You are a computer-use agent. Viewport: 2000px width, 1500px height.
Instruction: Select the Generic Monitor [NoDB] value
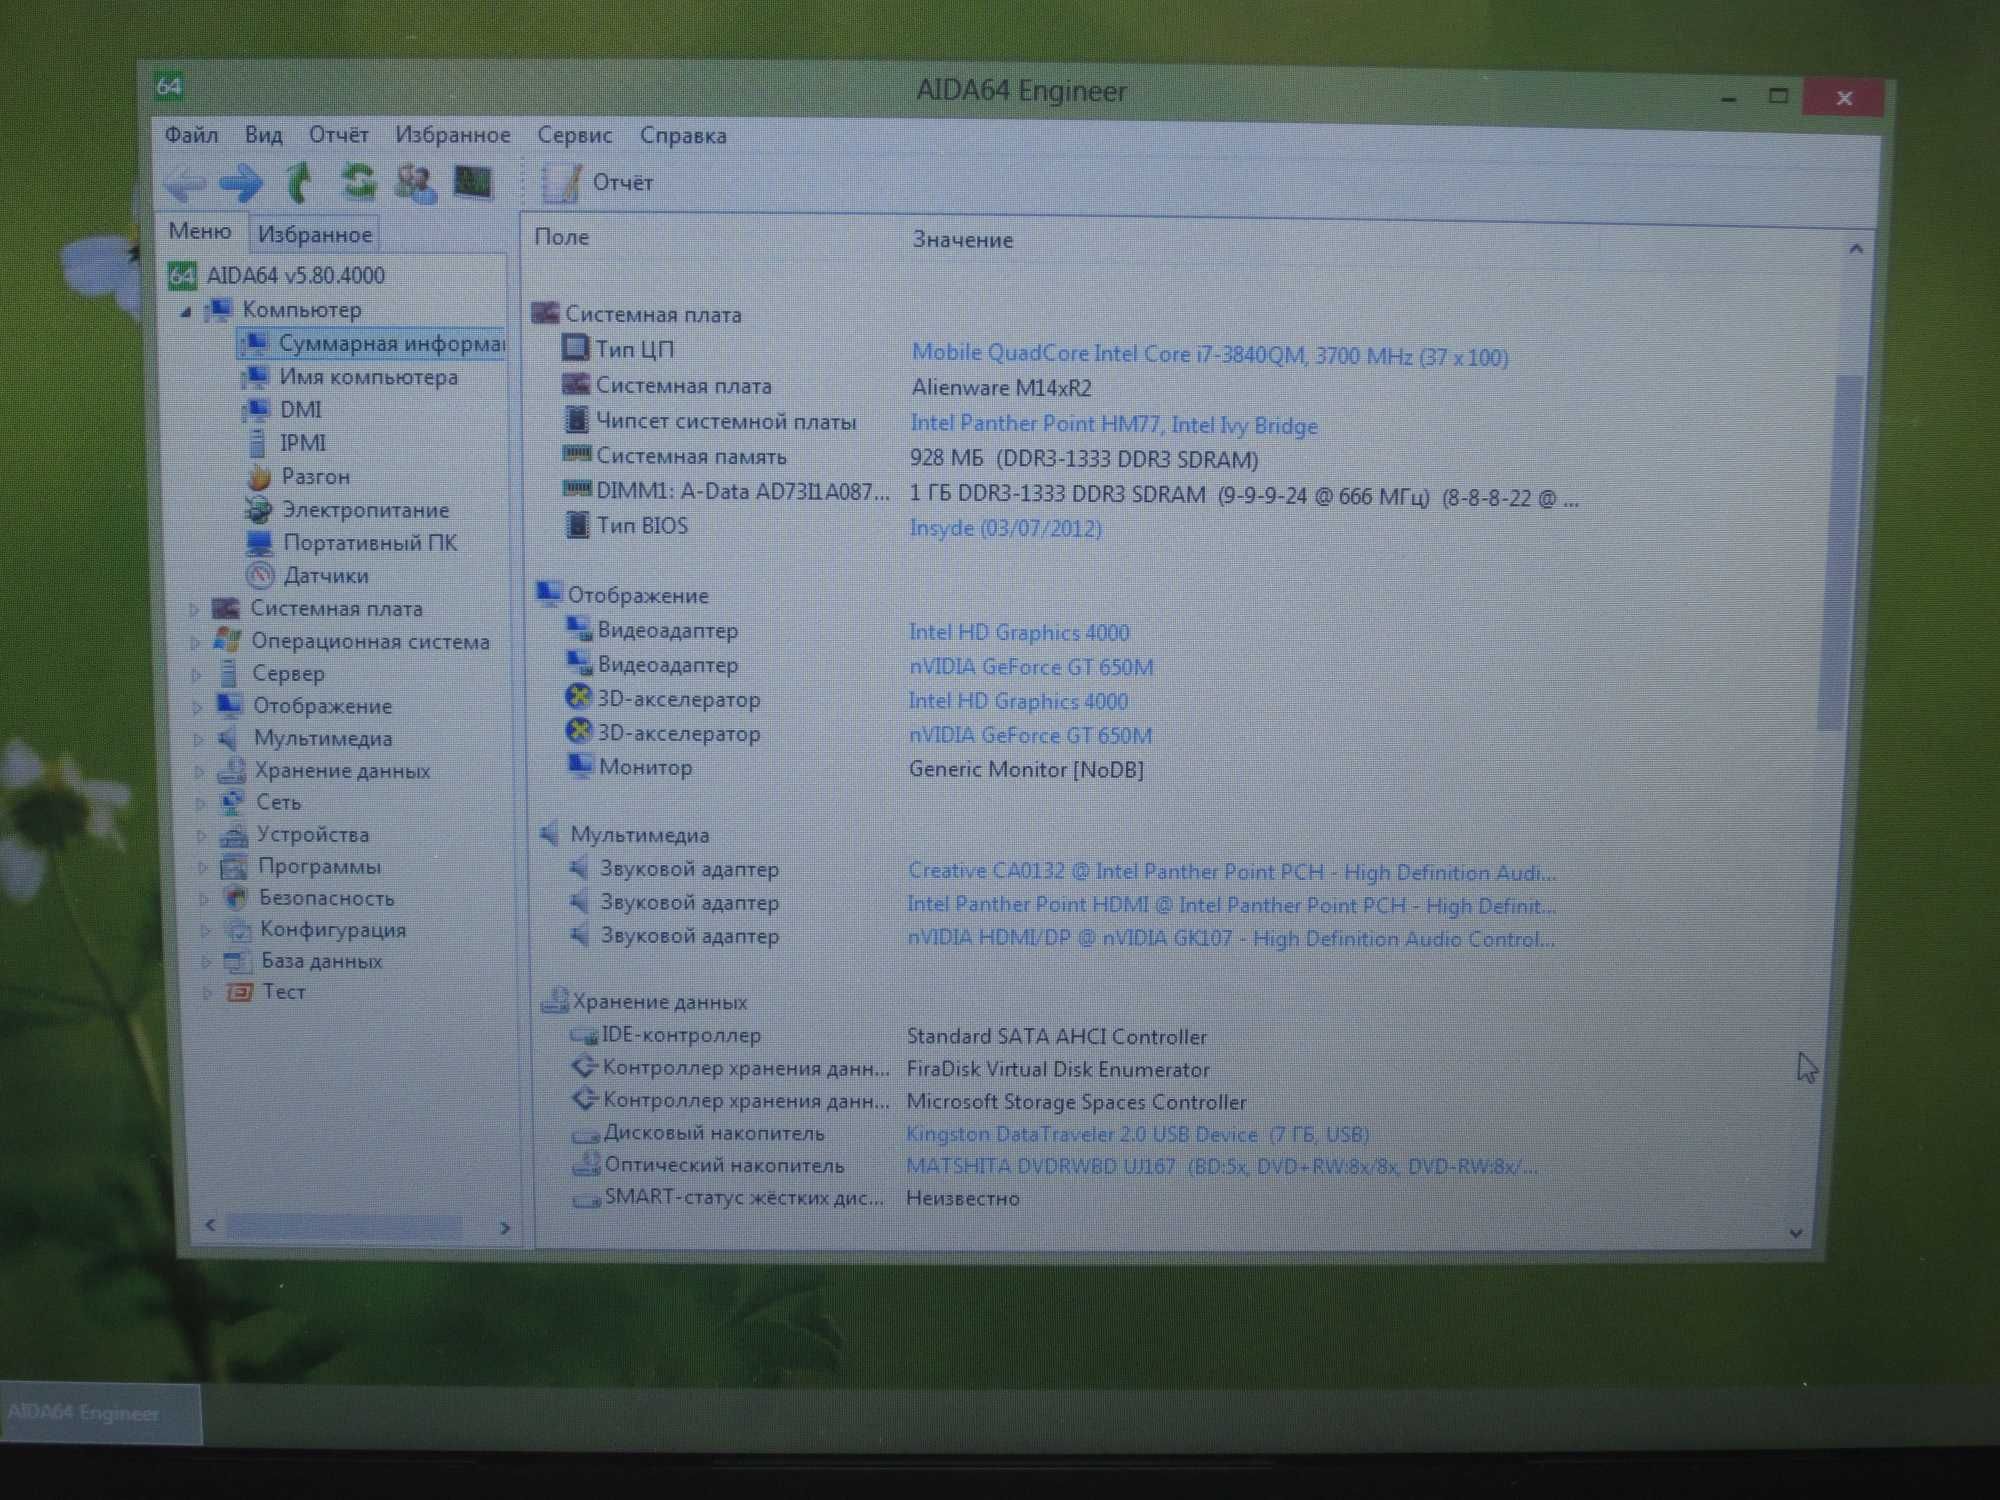(1026, 770)
